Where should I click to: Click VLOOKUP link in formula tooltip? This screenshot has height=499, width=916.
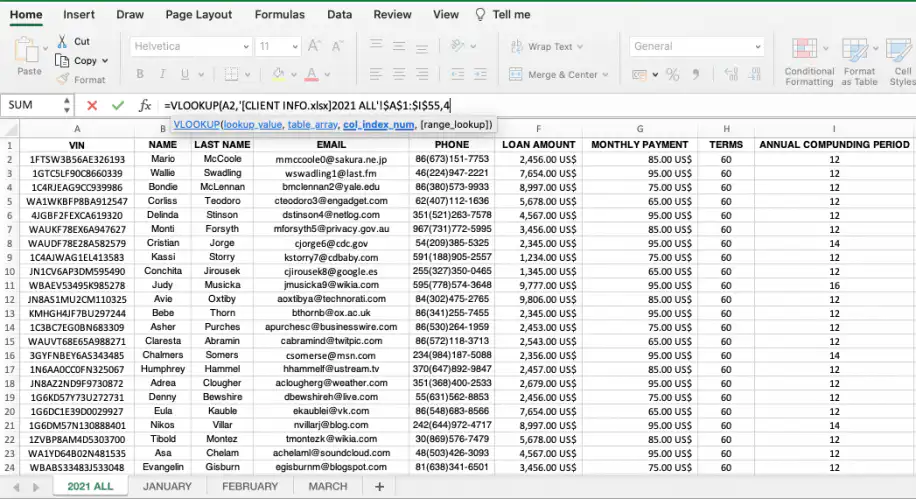click(x=196, y=124)
